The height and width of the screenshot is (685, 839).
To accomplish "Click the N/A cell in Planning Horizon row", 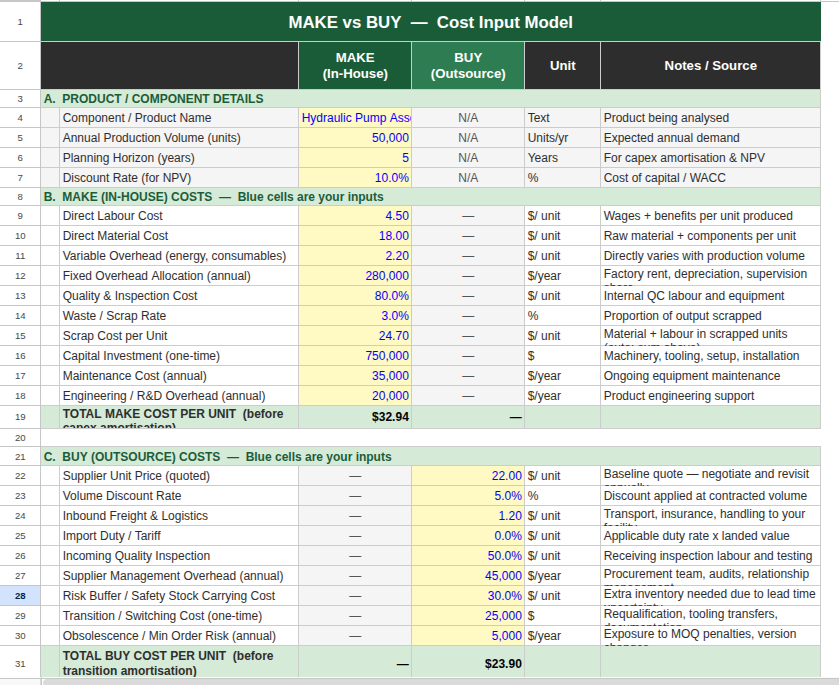I will (468, 158).
